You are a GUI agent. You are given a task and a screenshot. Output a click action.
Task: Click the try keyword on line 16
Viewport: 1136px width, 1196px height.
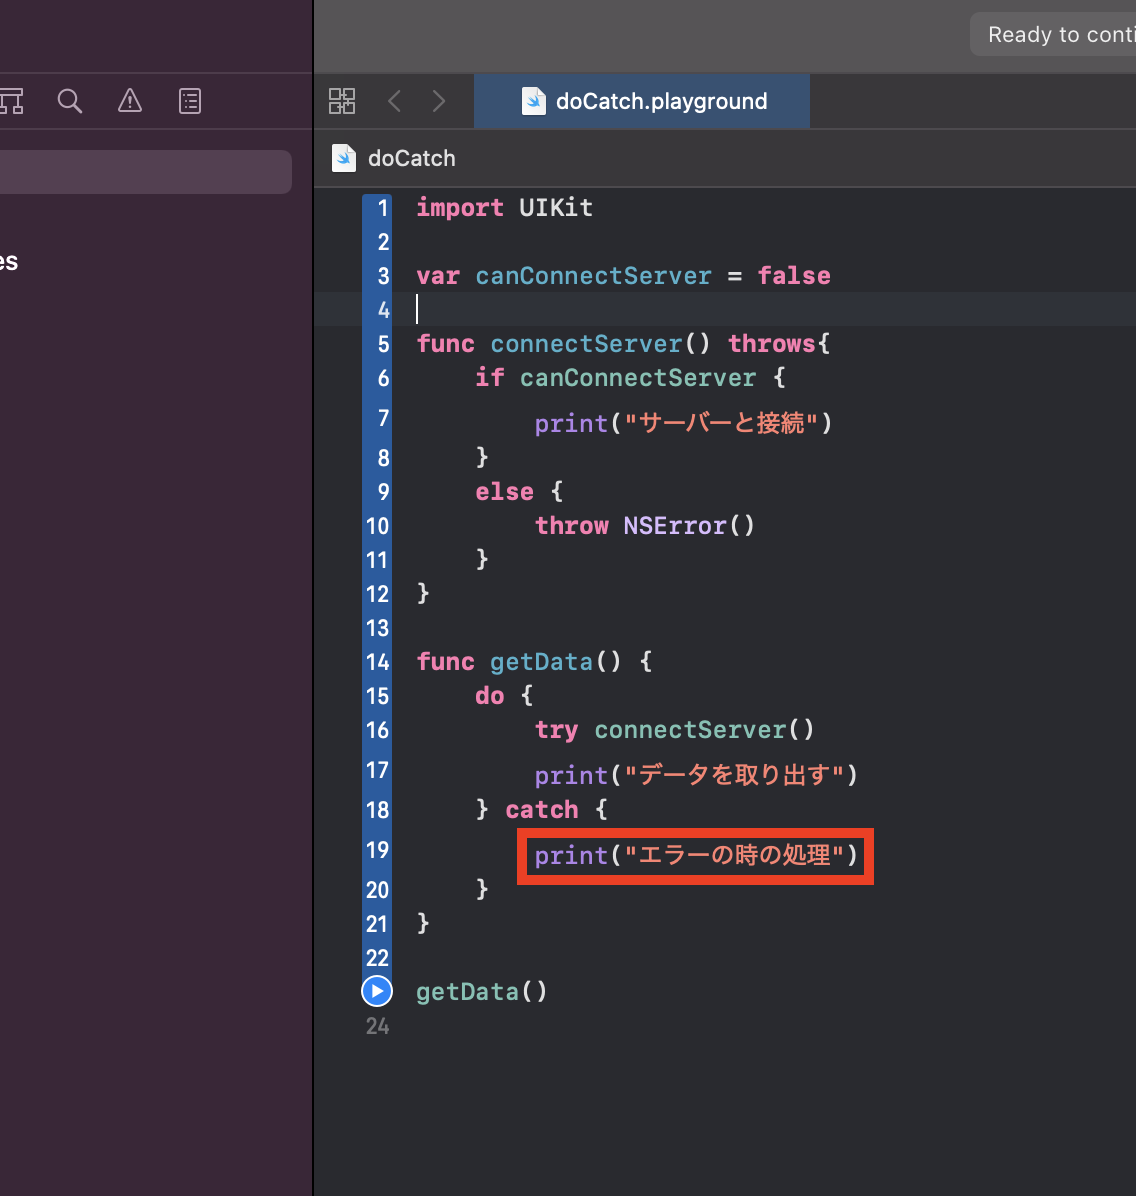coord(556,730)
